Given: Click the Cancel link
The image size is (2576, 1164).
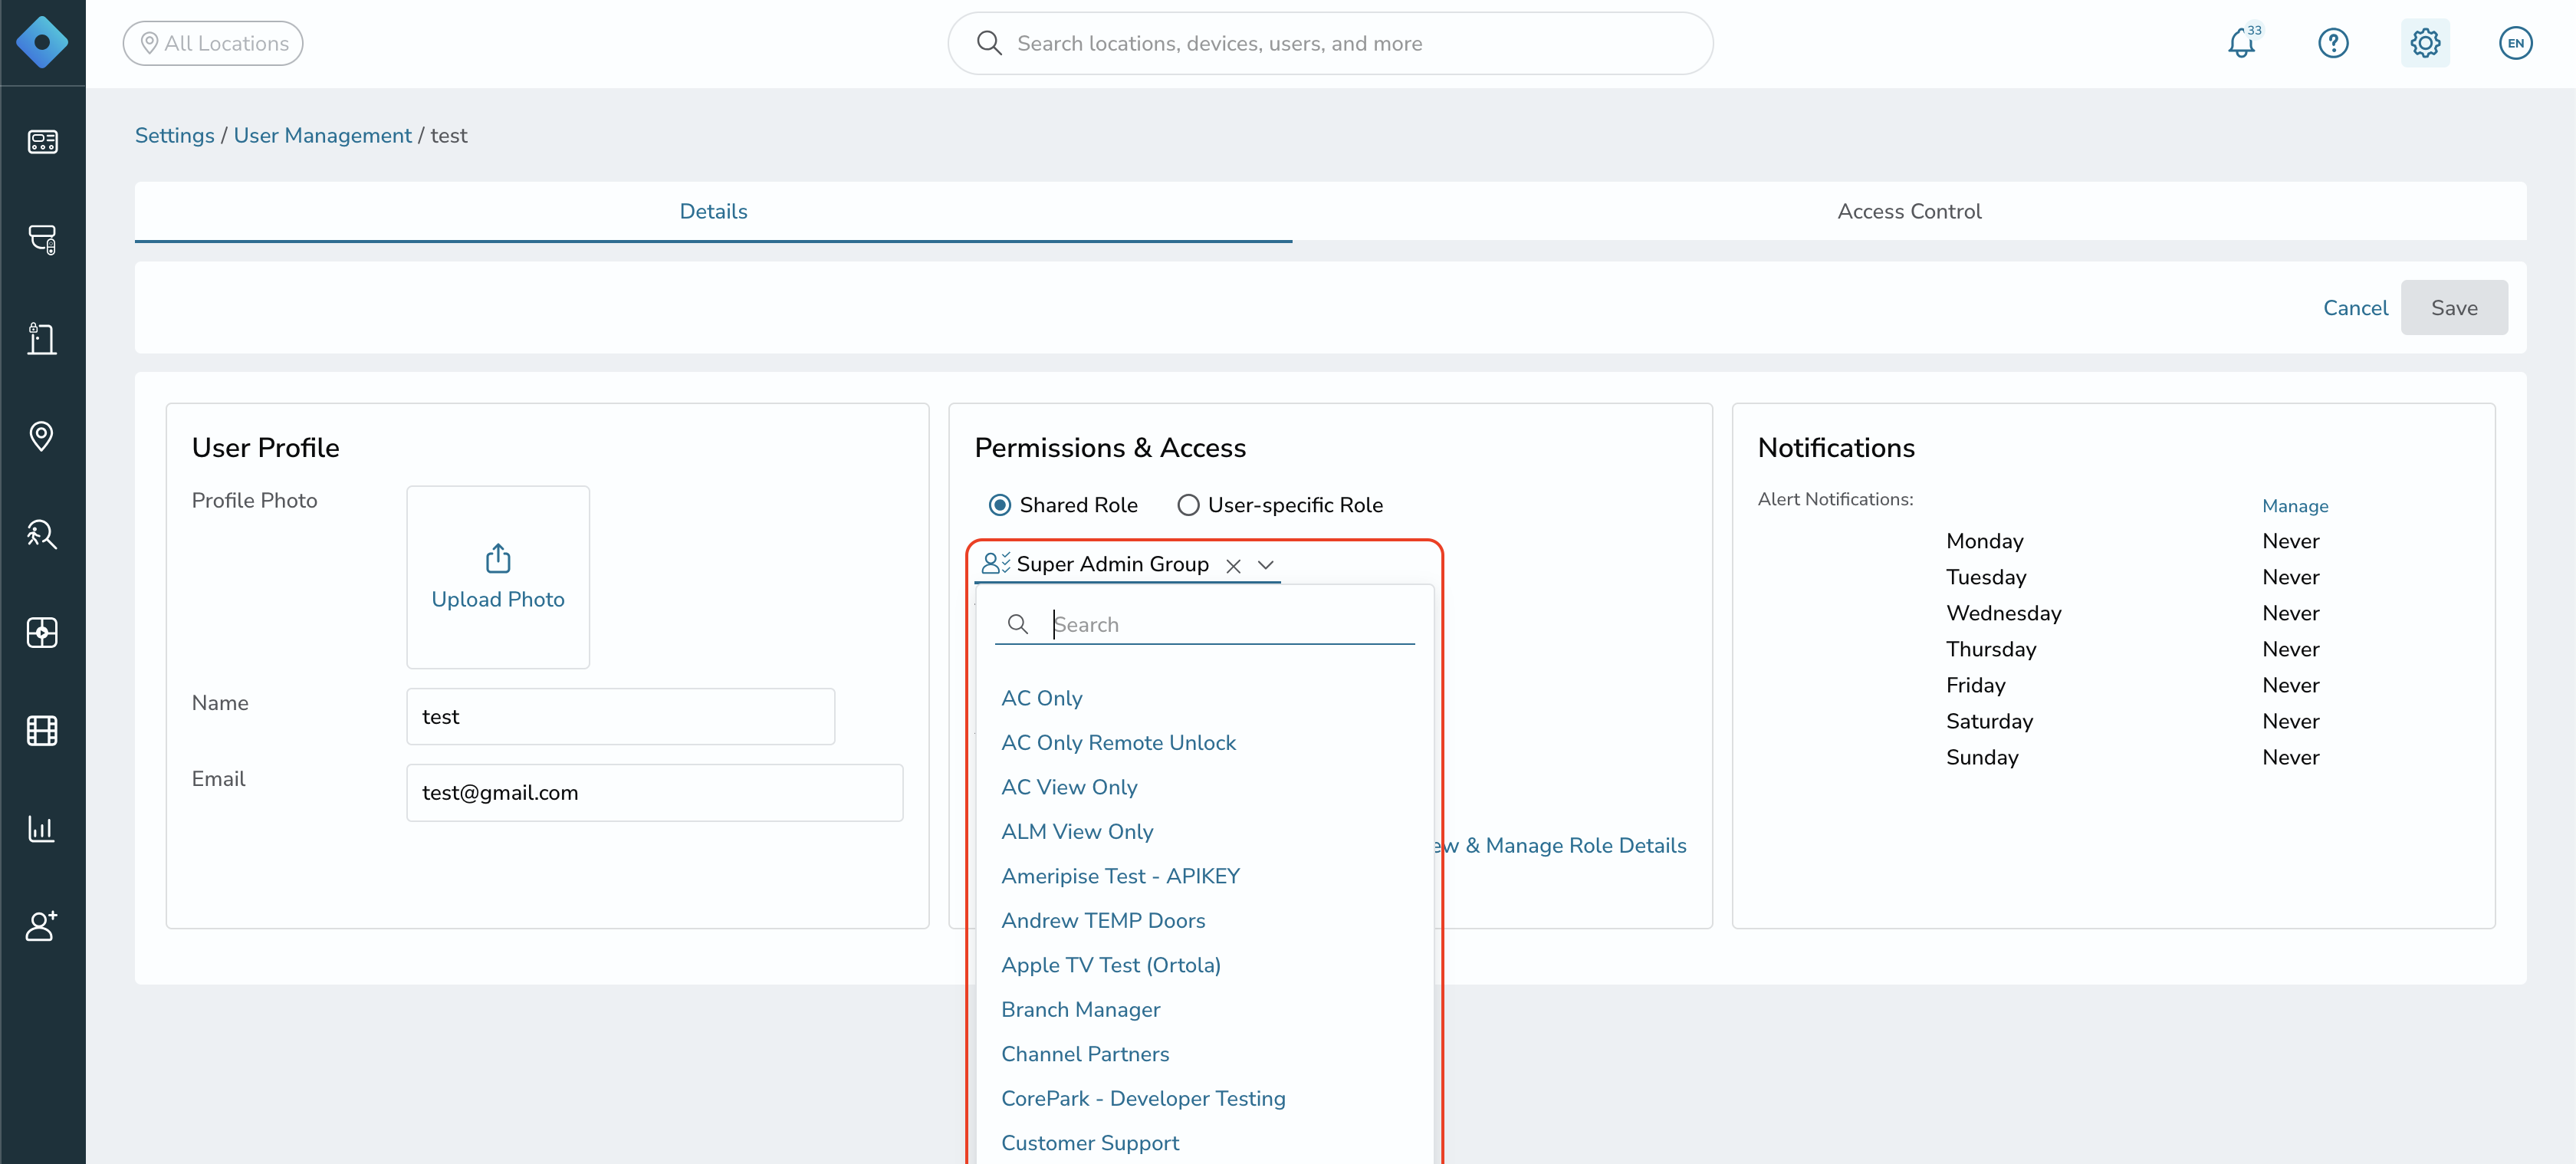Looking at the screenshot, I should pyautogui.click(x=2355, y=308).
